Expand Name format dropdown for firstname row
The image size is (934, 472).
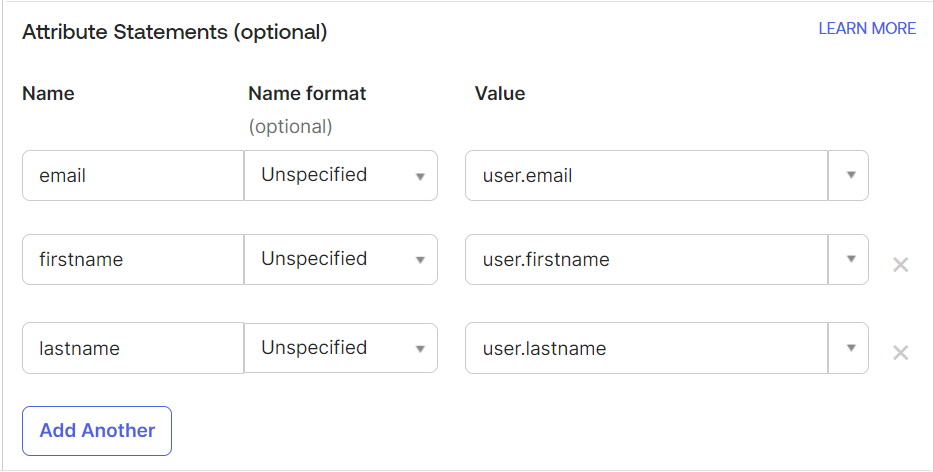(341, 260)
